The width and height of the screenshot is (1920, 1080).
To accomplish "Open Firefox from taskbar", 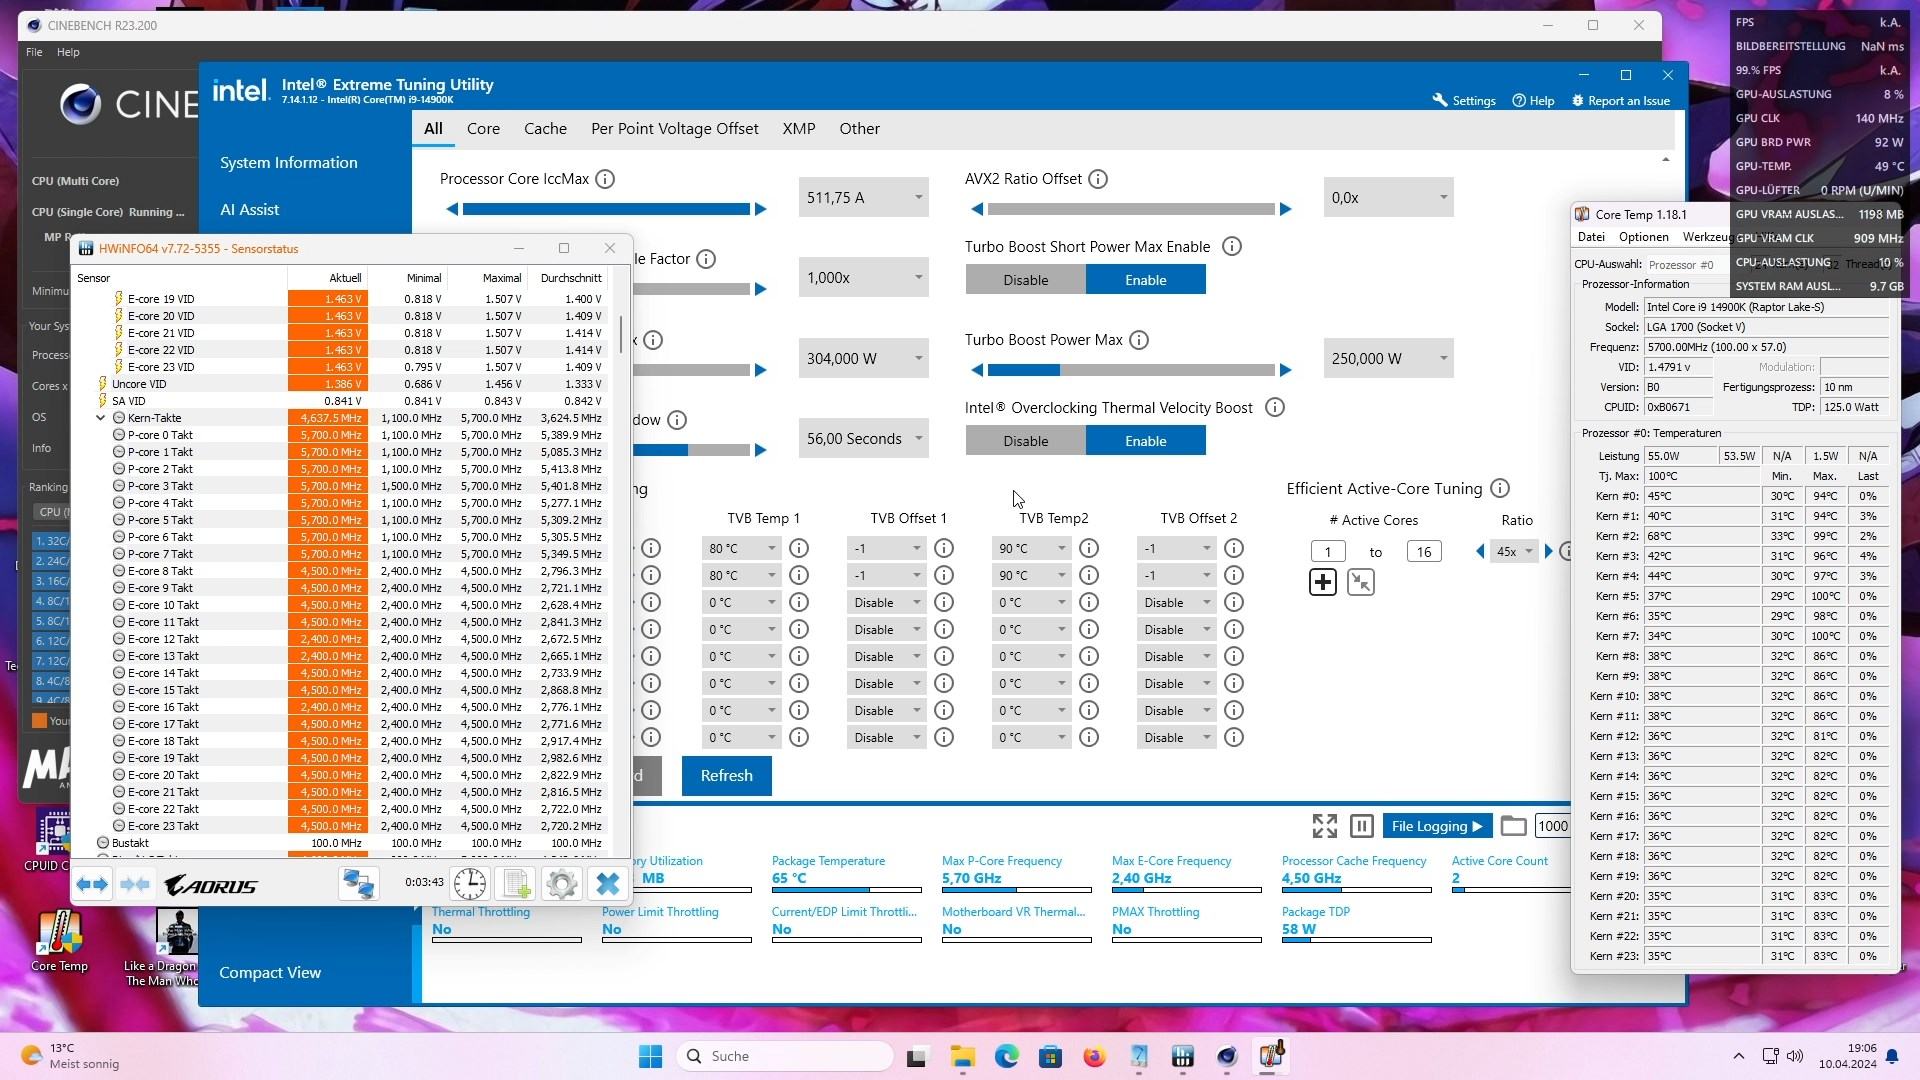I will coord(1094,1056).
